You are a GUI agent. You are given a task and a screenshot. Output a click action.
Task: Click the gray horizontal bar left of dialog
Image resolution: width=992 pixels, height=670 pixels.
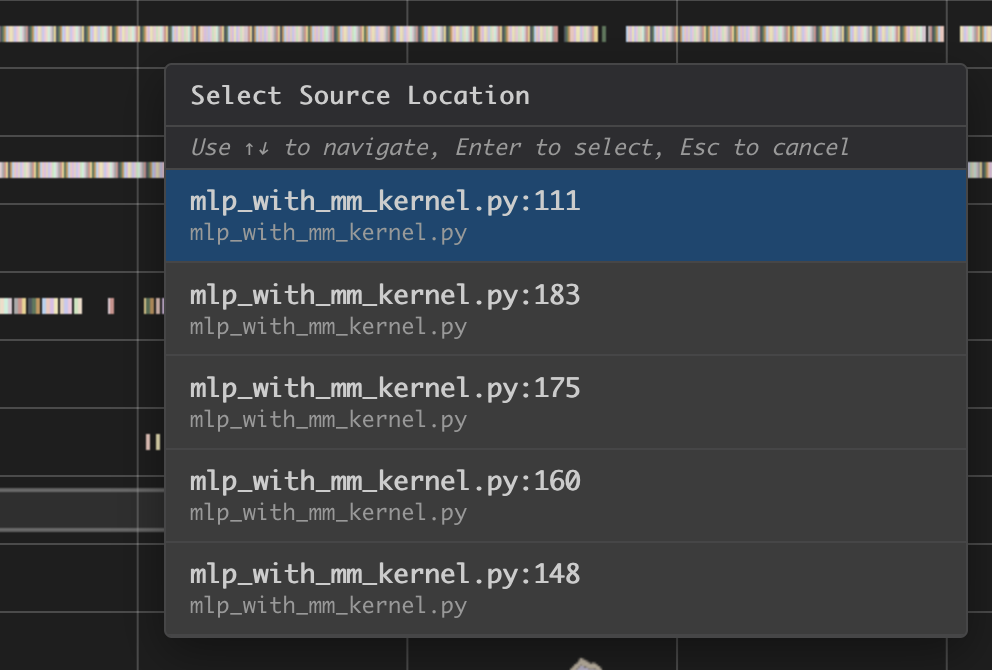[x=80, y=510]
